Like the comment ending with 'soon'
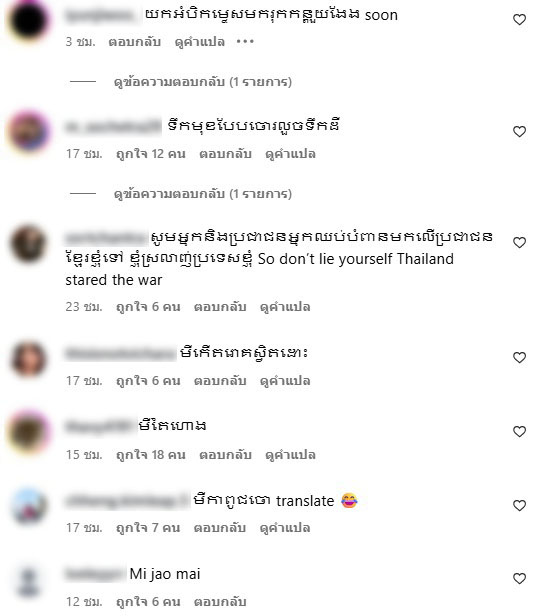 point(519,19)
